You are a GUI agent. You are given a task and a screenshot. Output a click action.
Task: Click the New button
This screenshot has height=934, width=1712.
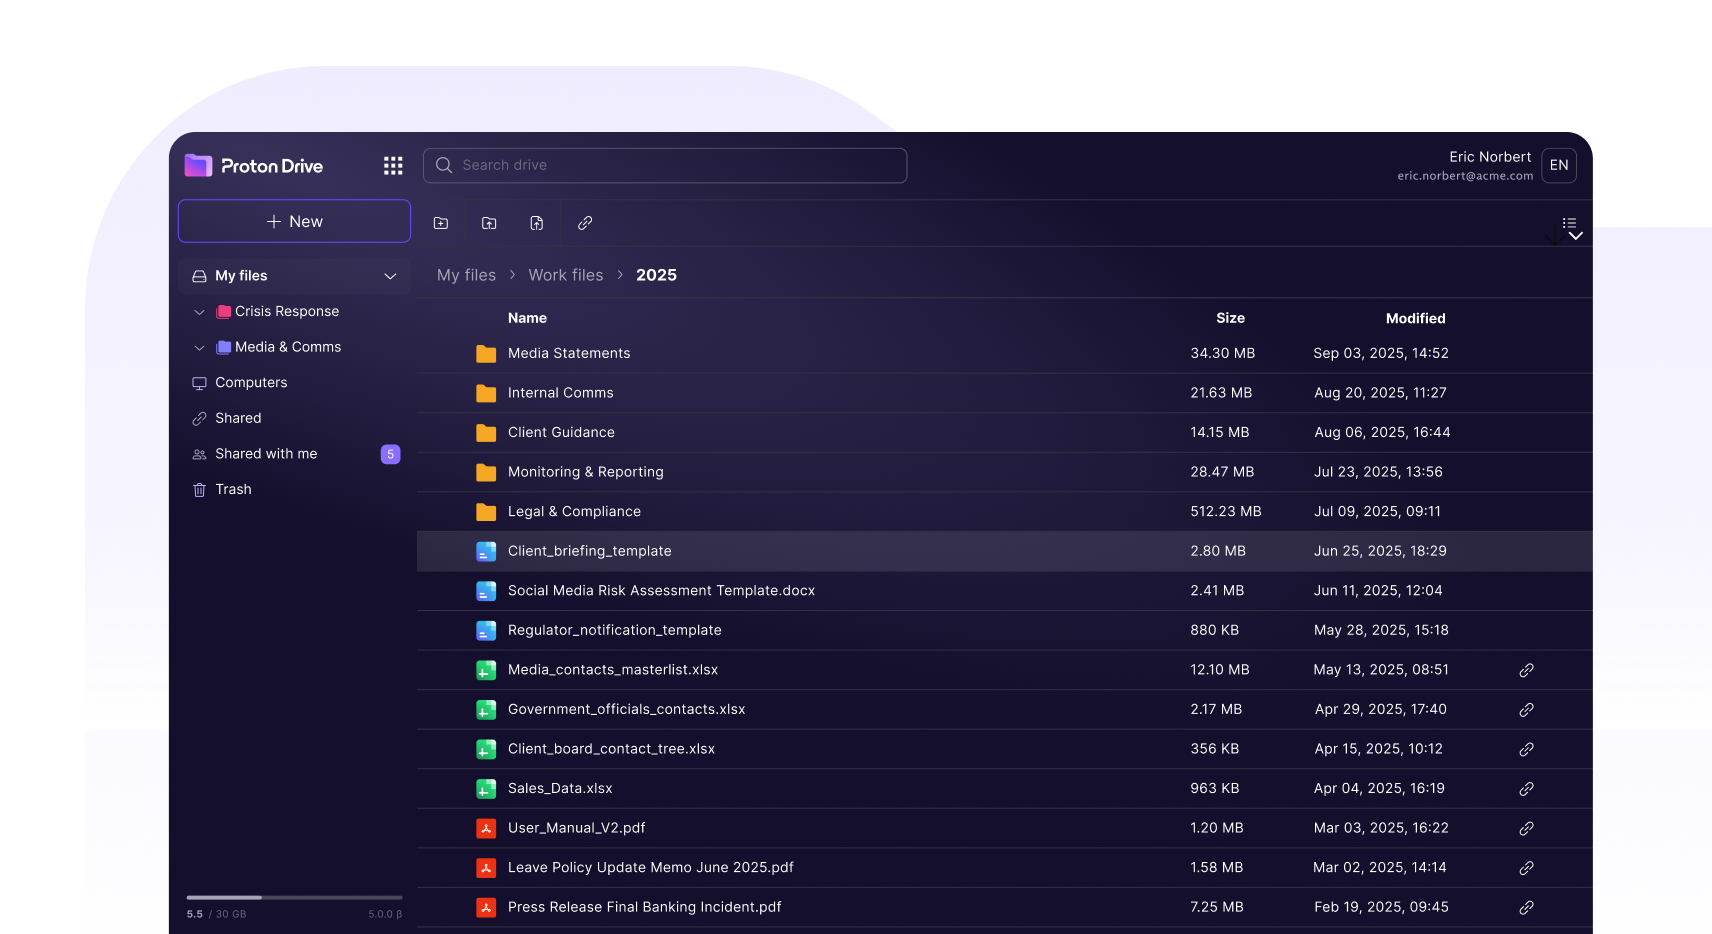pyautogui.click(x=294, y=221)
